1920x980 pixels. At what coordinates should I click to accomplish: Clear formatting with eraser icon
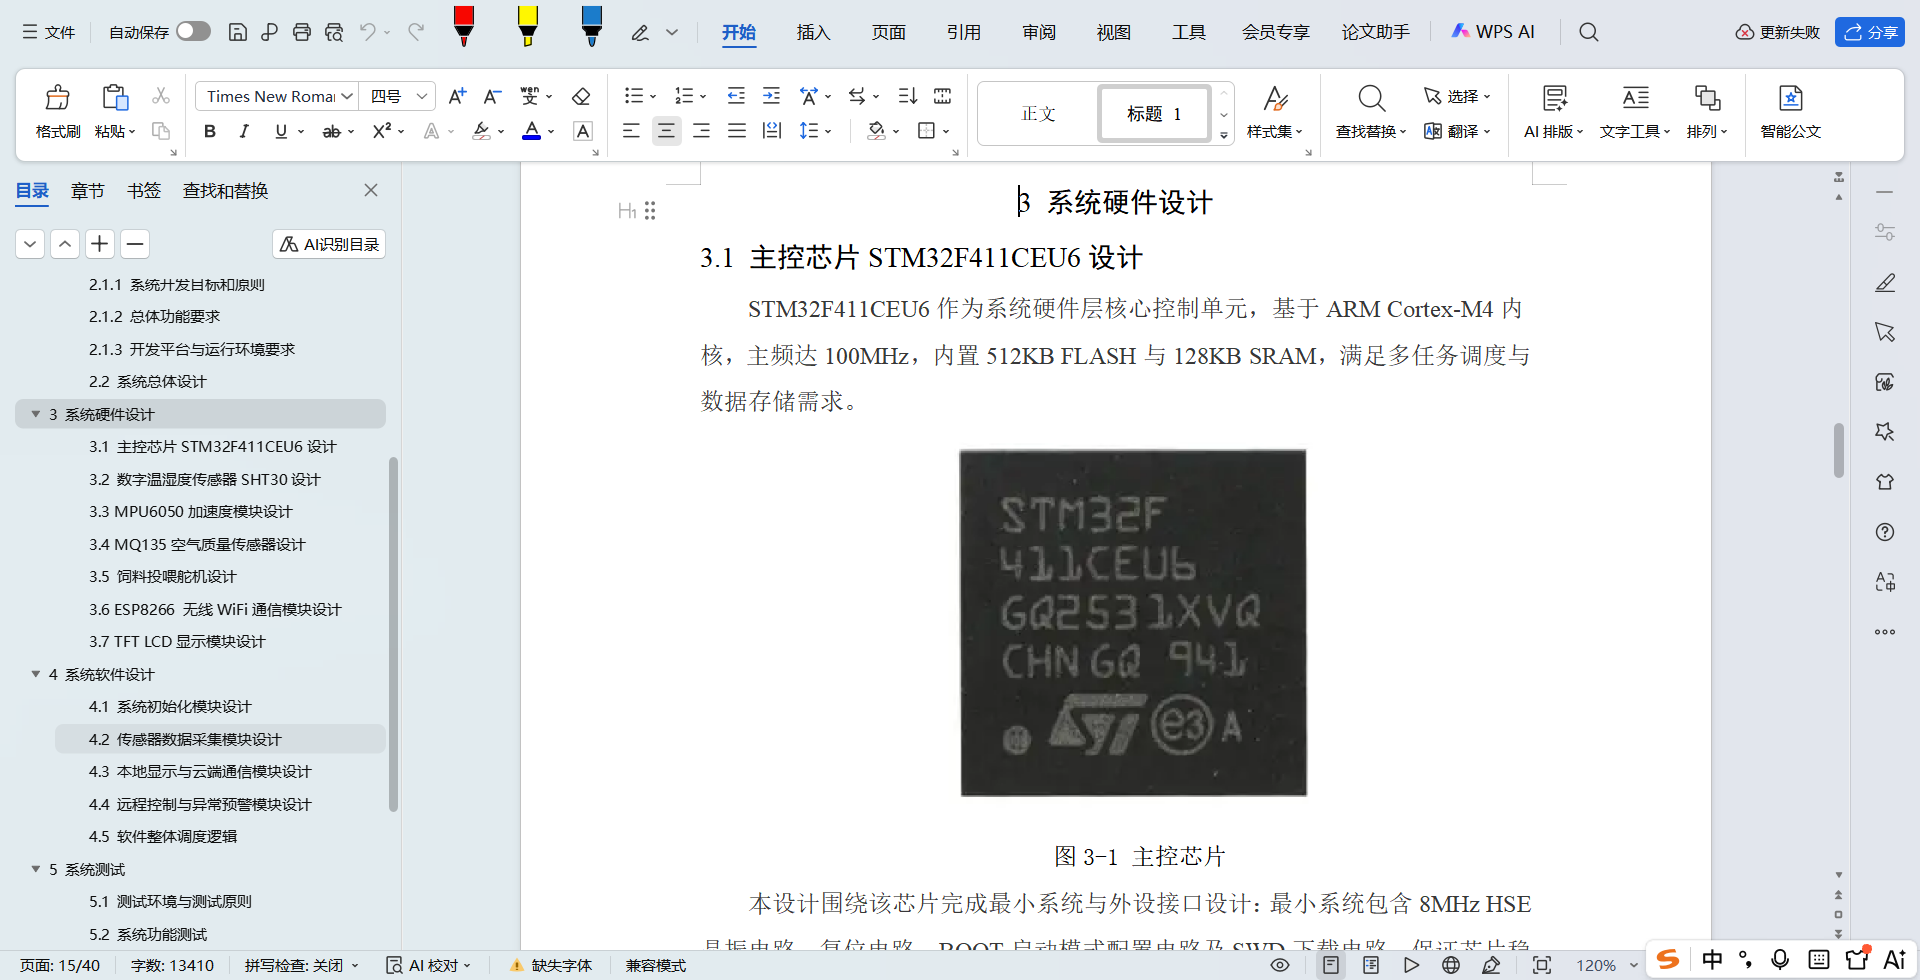[581, 96]
